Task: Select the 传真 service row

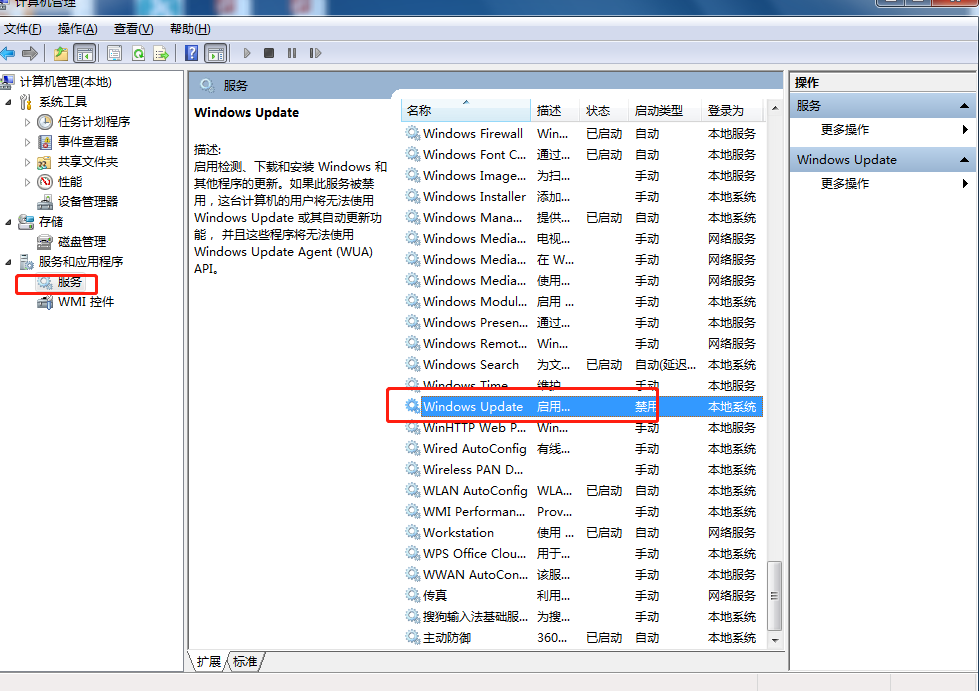Action: click(x=583, y=595)
